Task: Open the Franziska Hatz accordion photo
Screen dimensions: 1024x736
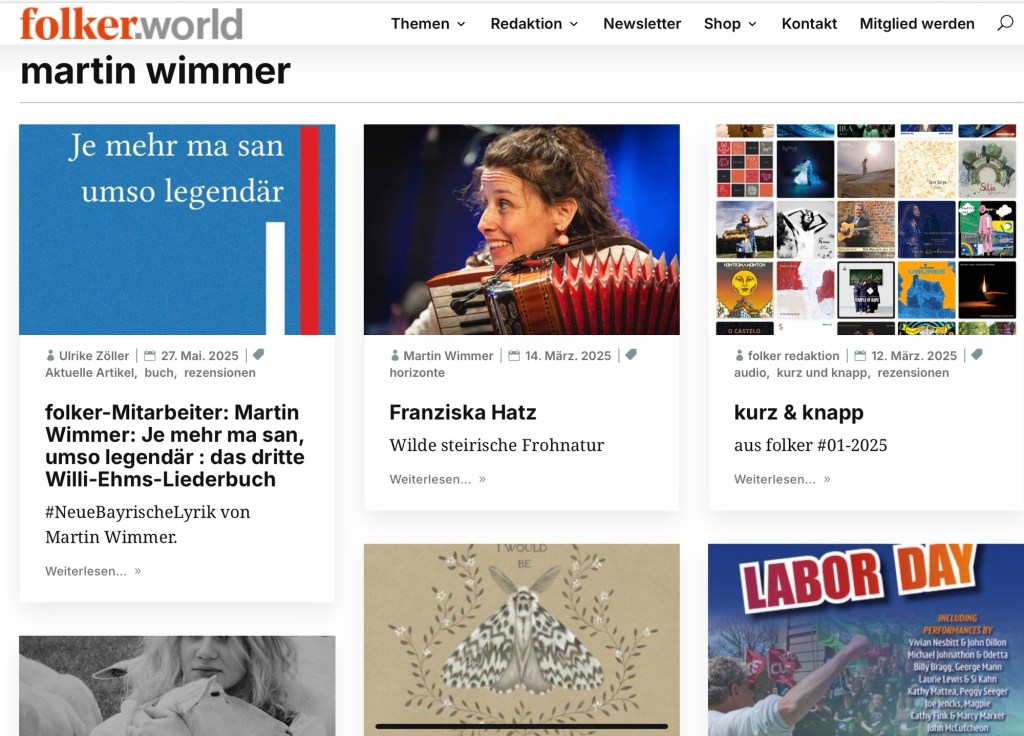Action: pos(522,230)
